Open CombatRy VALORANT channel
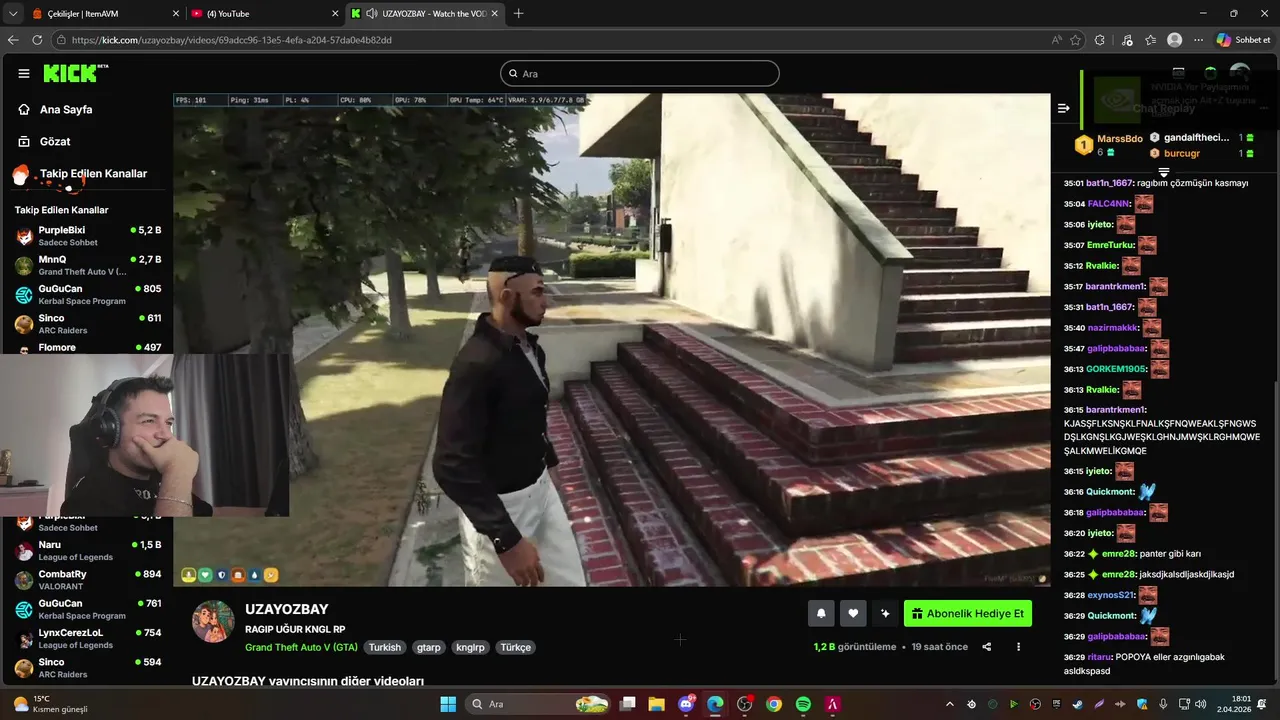Viewport: 1280px width, 720px height. [88, 580]
